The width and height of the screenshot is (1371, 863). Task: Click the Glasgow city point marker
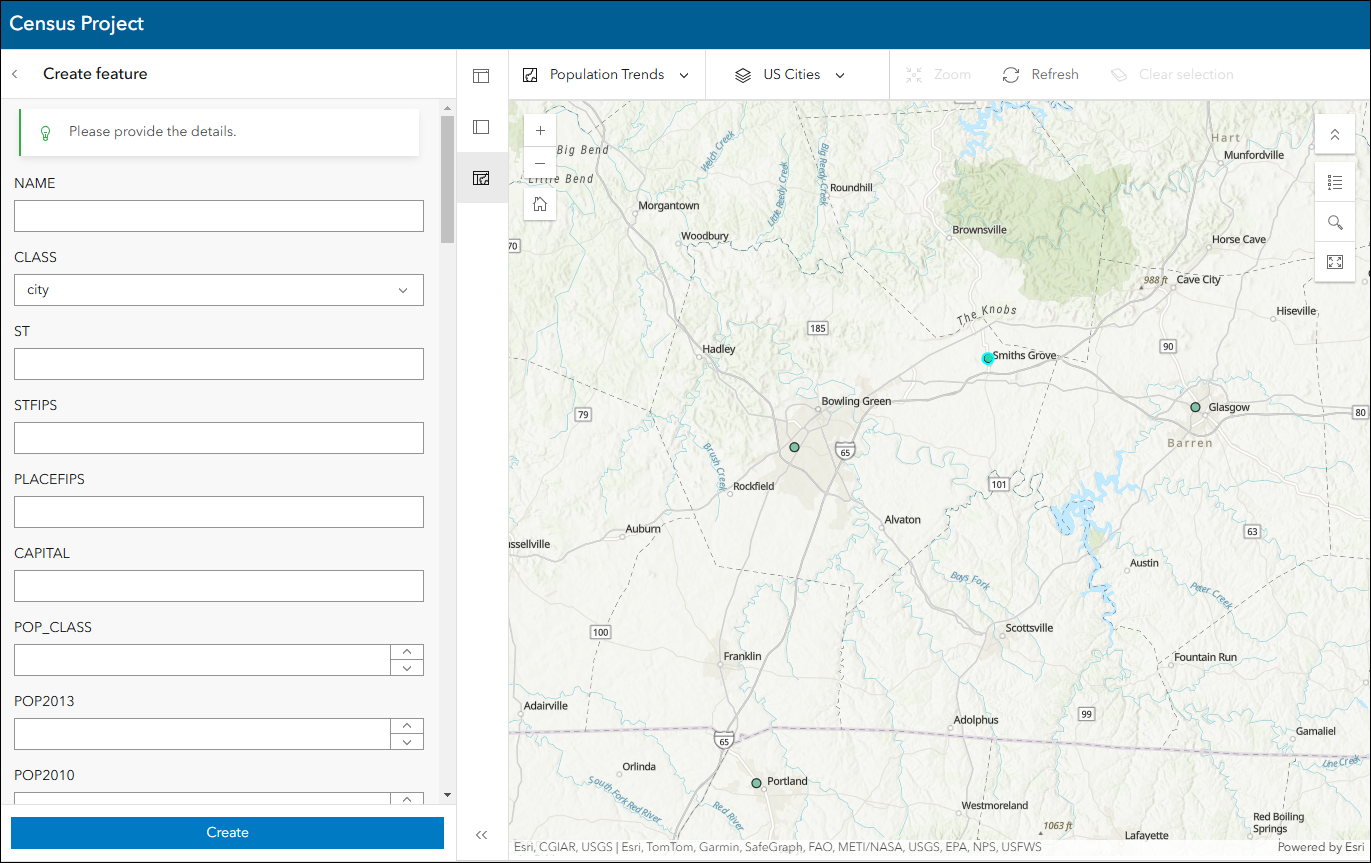(x=1195, y=407)
